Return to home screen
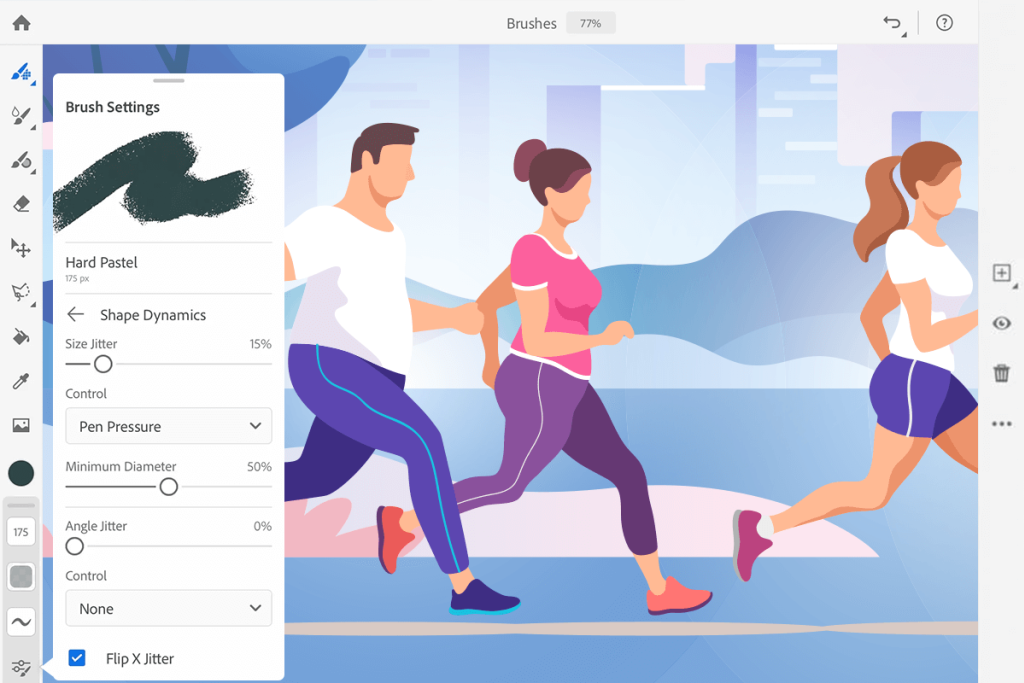1024x683 pixels. click(20, 21)
